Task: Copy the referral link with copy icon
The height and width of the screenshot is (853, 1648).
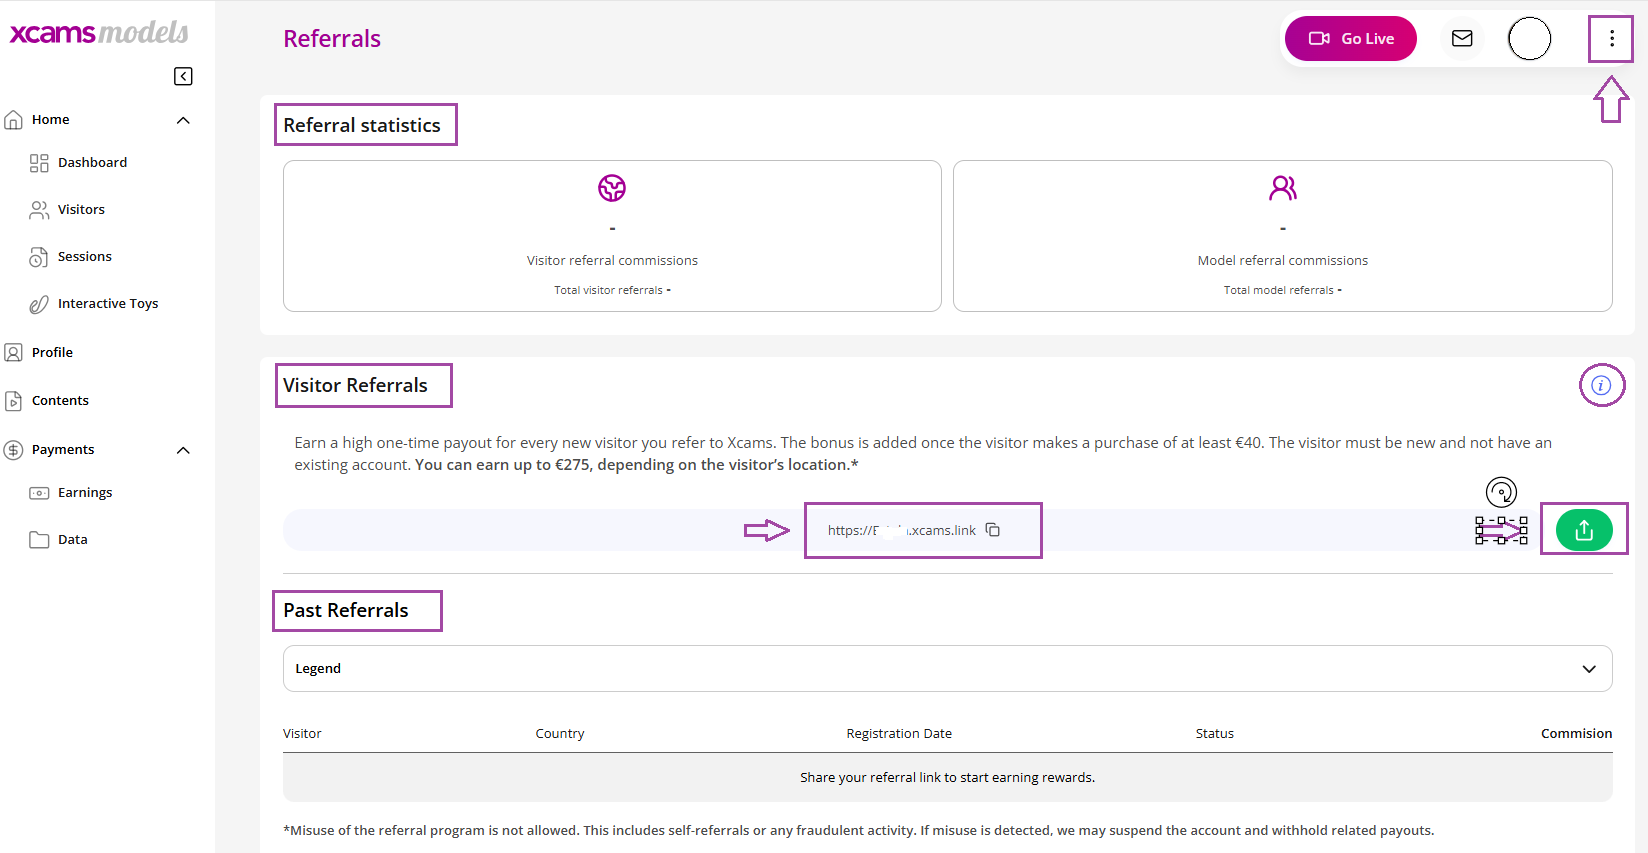Action: [992, 530]
